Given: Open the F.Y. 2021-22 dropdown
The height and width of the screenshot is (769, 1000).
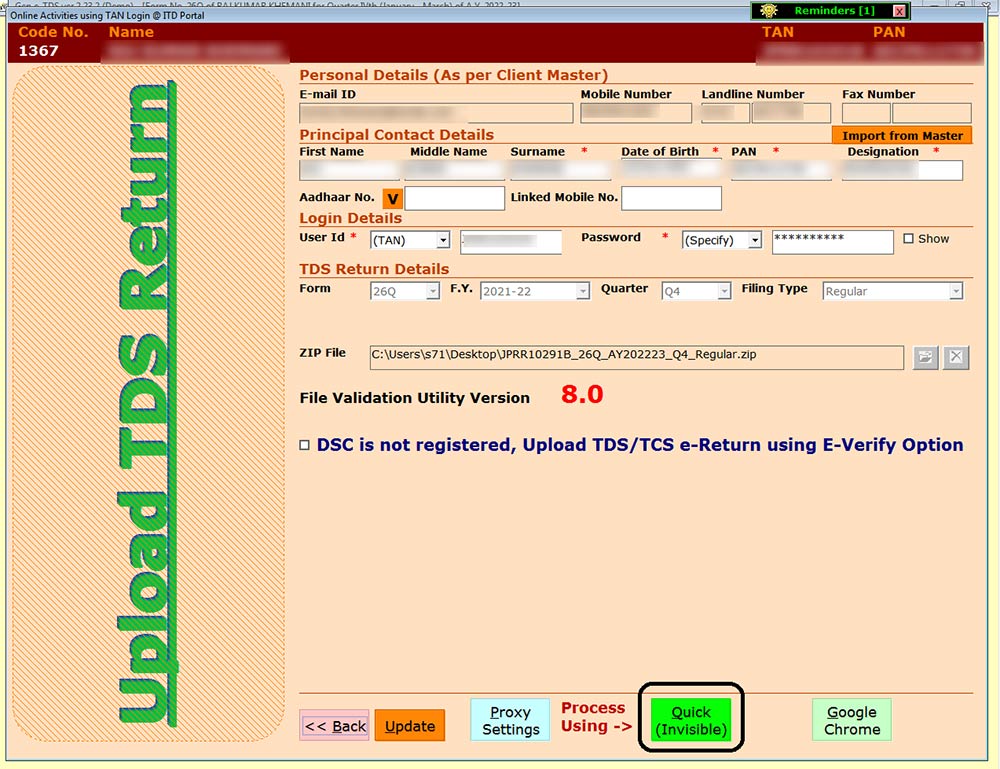Looking at the screenshot, I should coord(582,292).
